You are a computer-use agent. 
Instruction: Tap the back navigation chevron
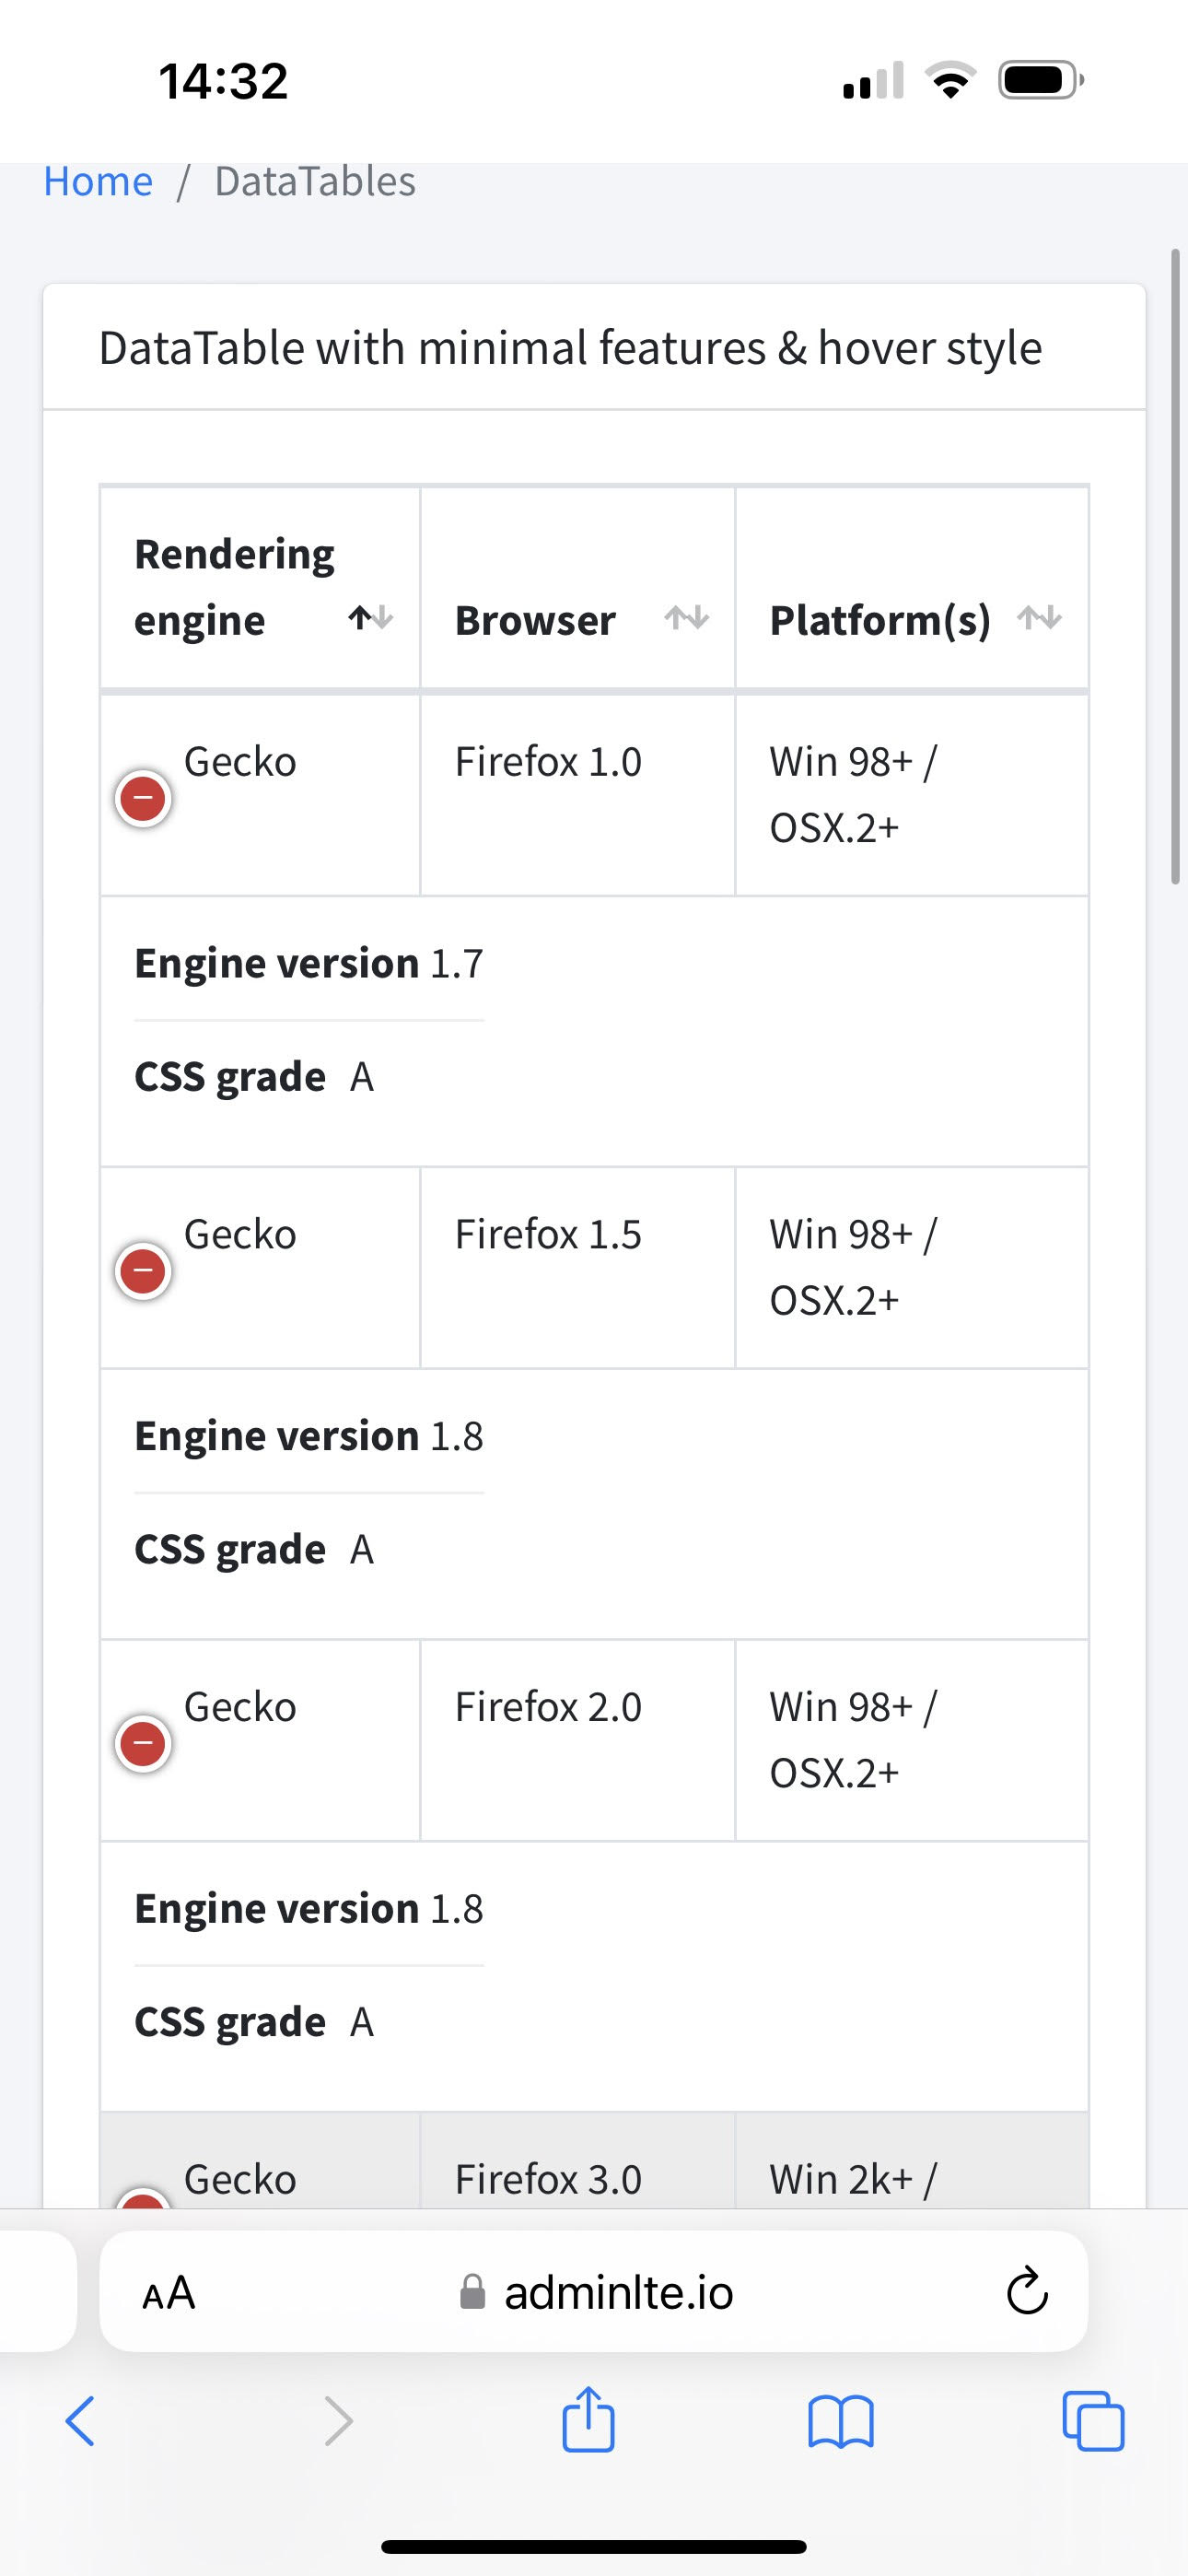81,2420
